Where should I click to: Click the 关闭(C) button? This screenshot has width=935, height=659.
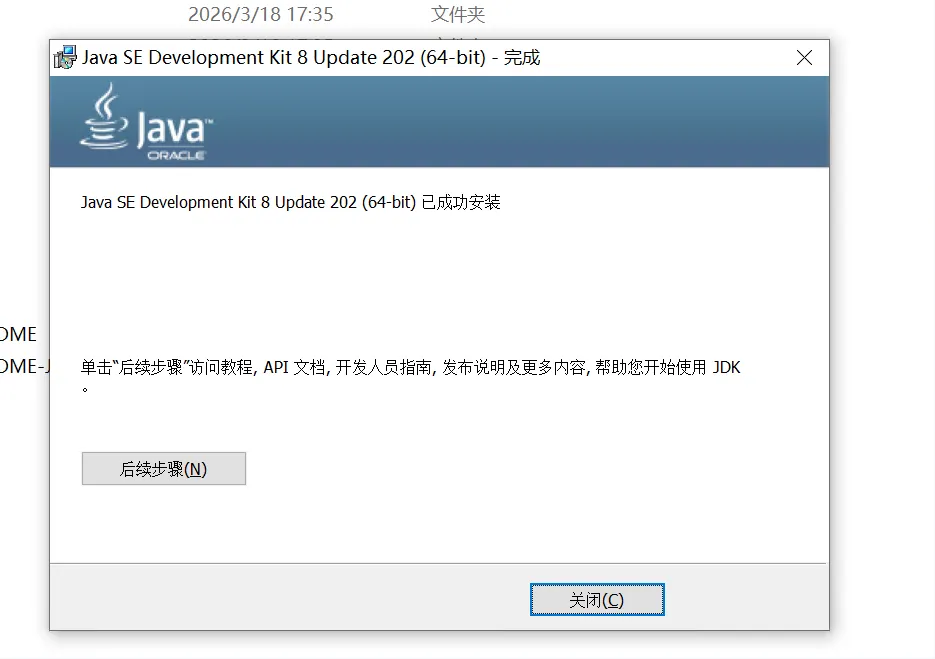597,599
